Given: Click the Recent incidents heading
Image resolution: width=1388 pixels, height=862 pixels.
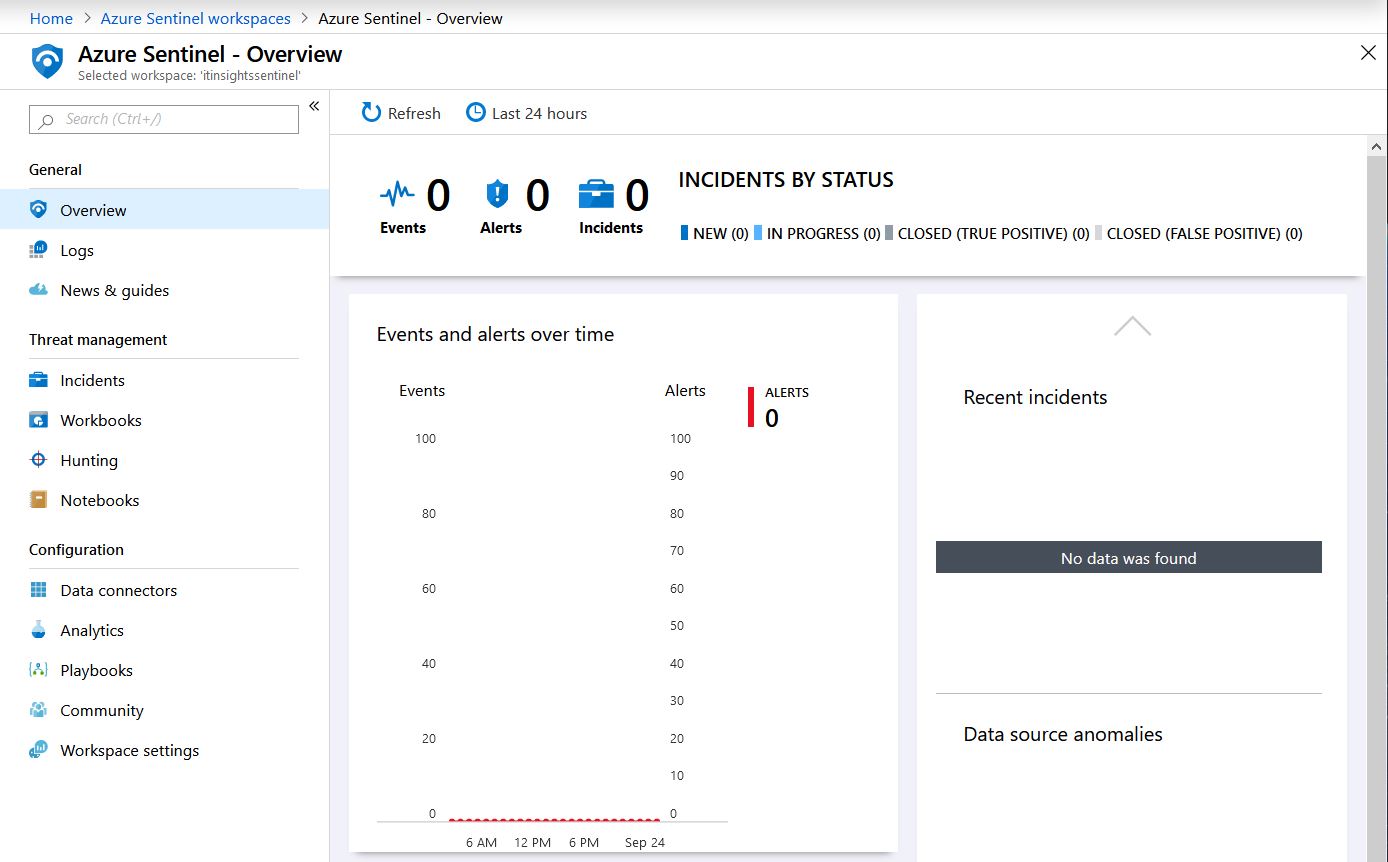Looking at the screenshot, I should (x=1035, y=397).
